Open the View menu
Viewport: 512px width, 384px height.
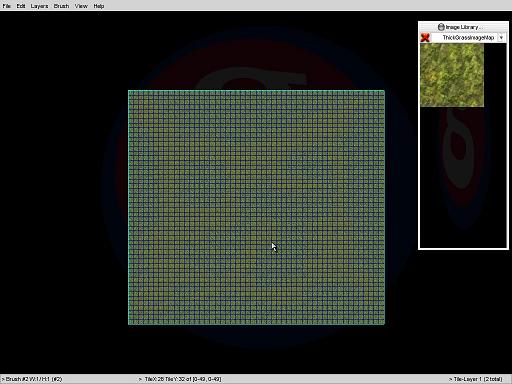[x=81, y=6]
